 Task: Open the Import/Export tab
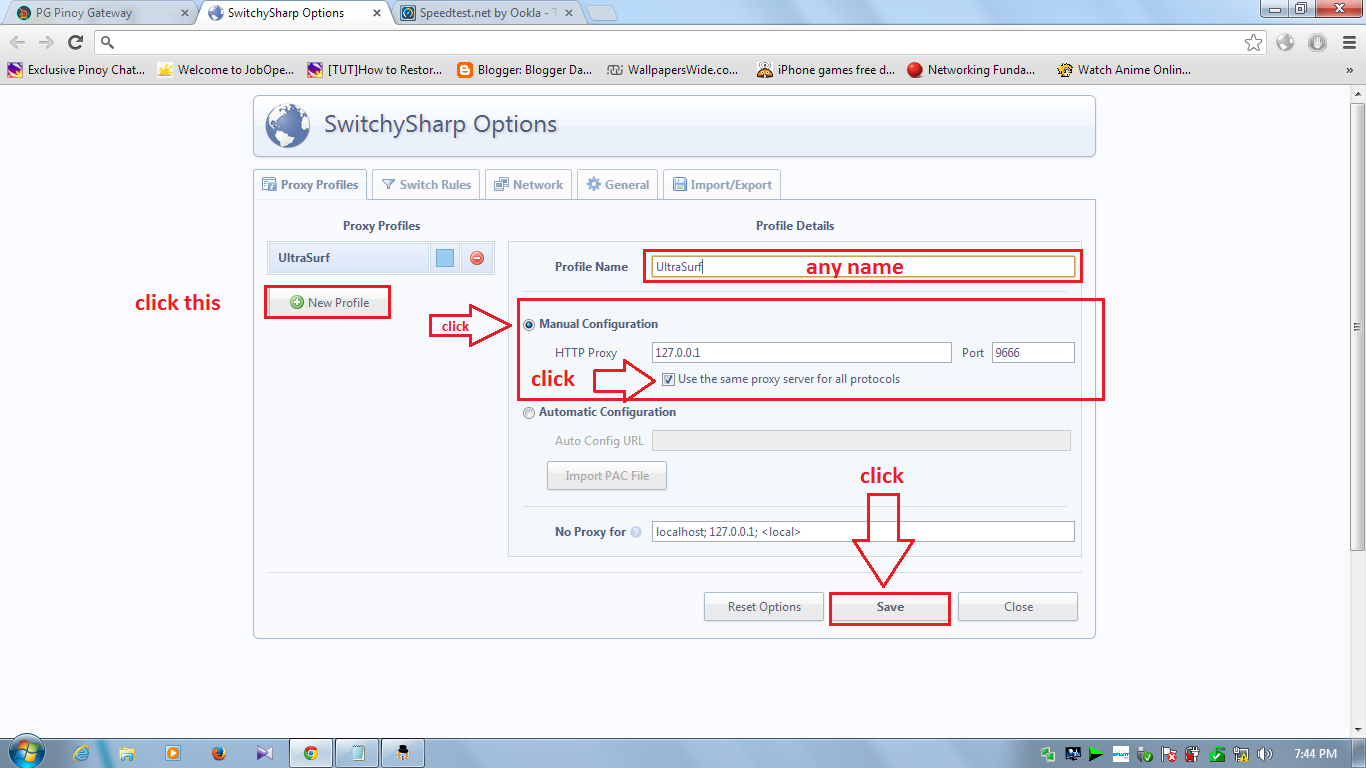721,184
